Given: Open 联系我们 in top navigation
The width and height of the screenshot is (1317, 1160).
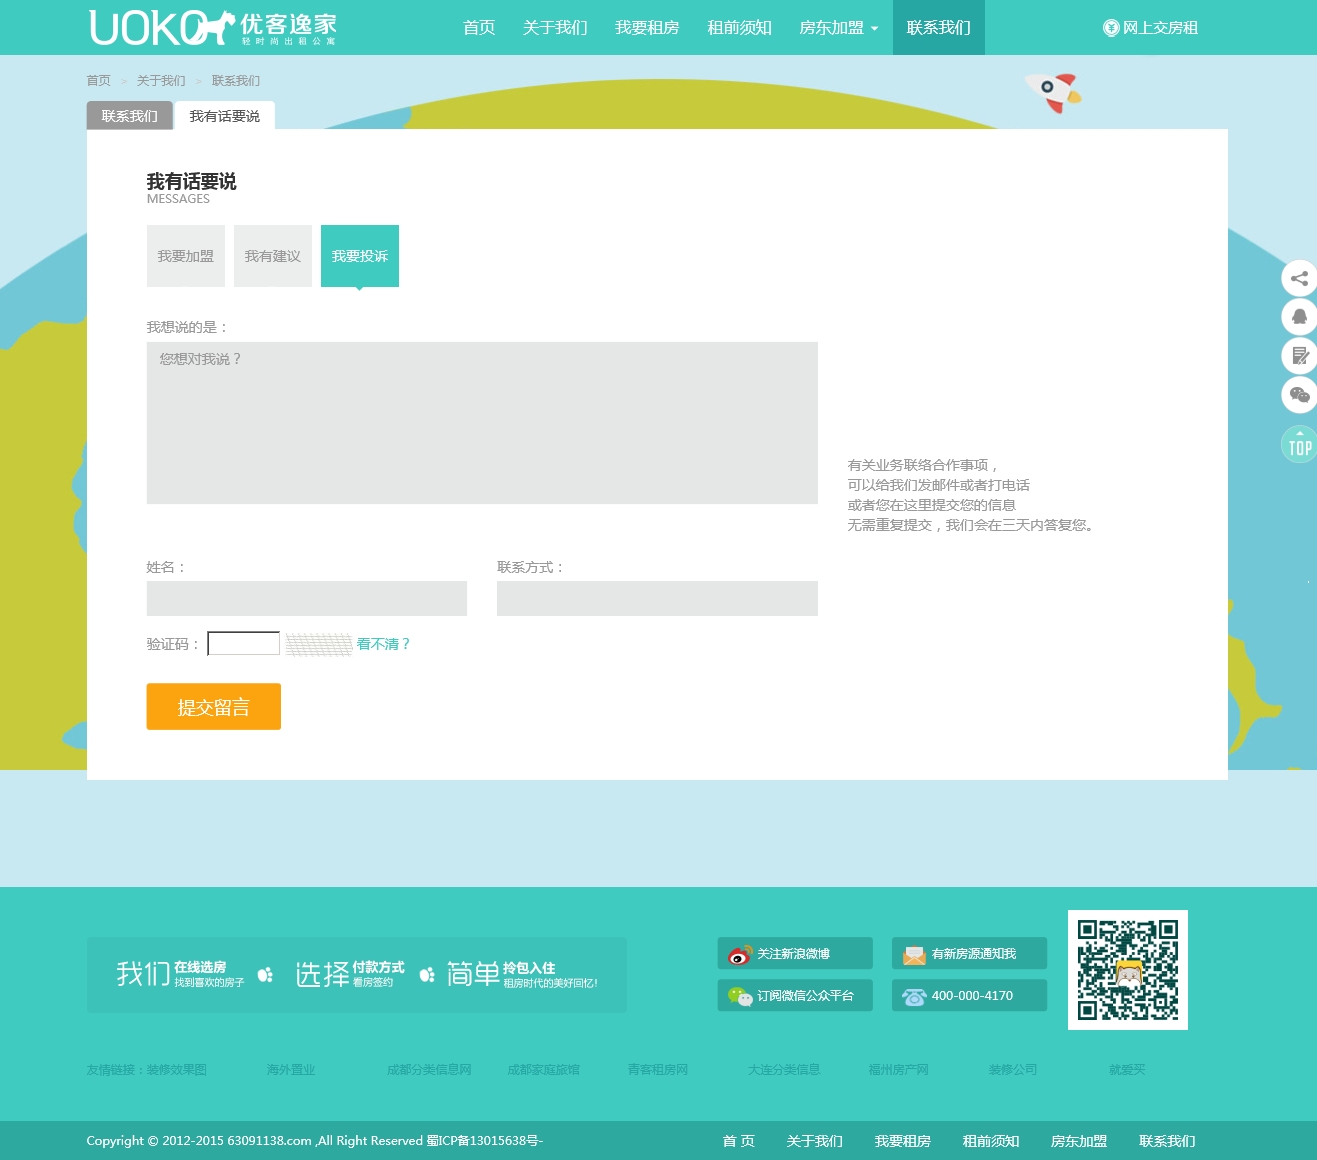Looking at the screenshot, I should click(939, 28).
